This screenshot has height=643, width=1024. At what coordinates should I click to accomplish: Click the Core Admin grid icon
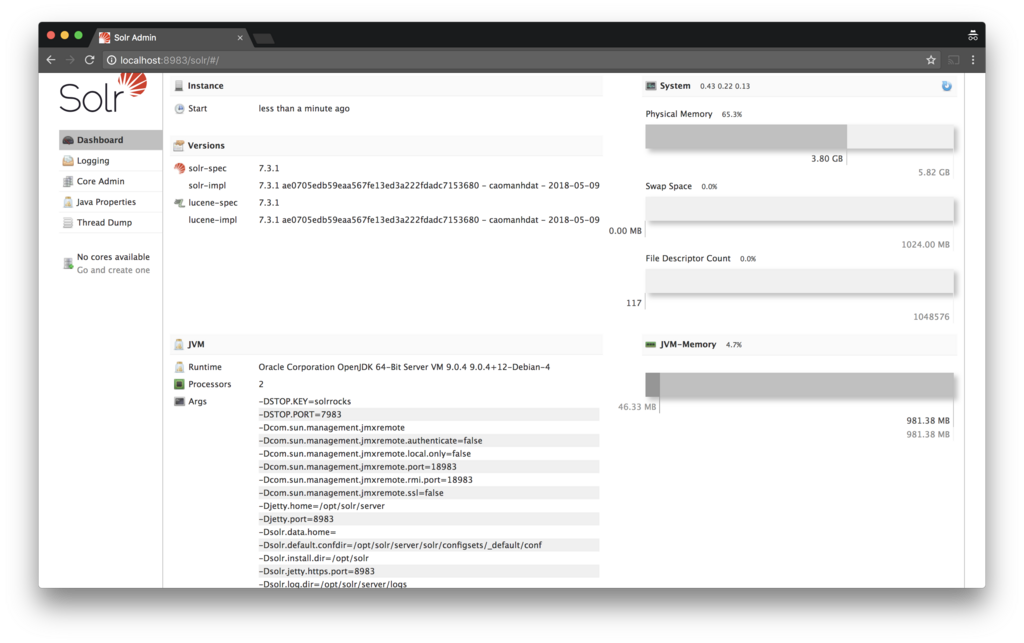pyautogui.click(x=68, y=181)
